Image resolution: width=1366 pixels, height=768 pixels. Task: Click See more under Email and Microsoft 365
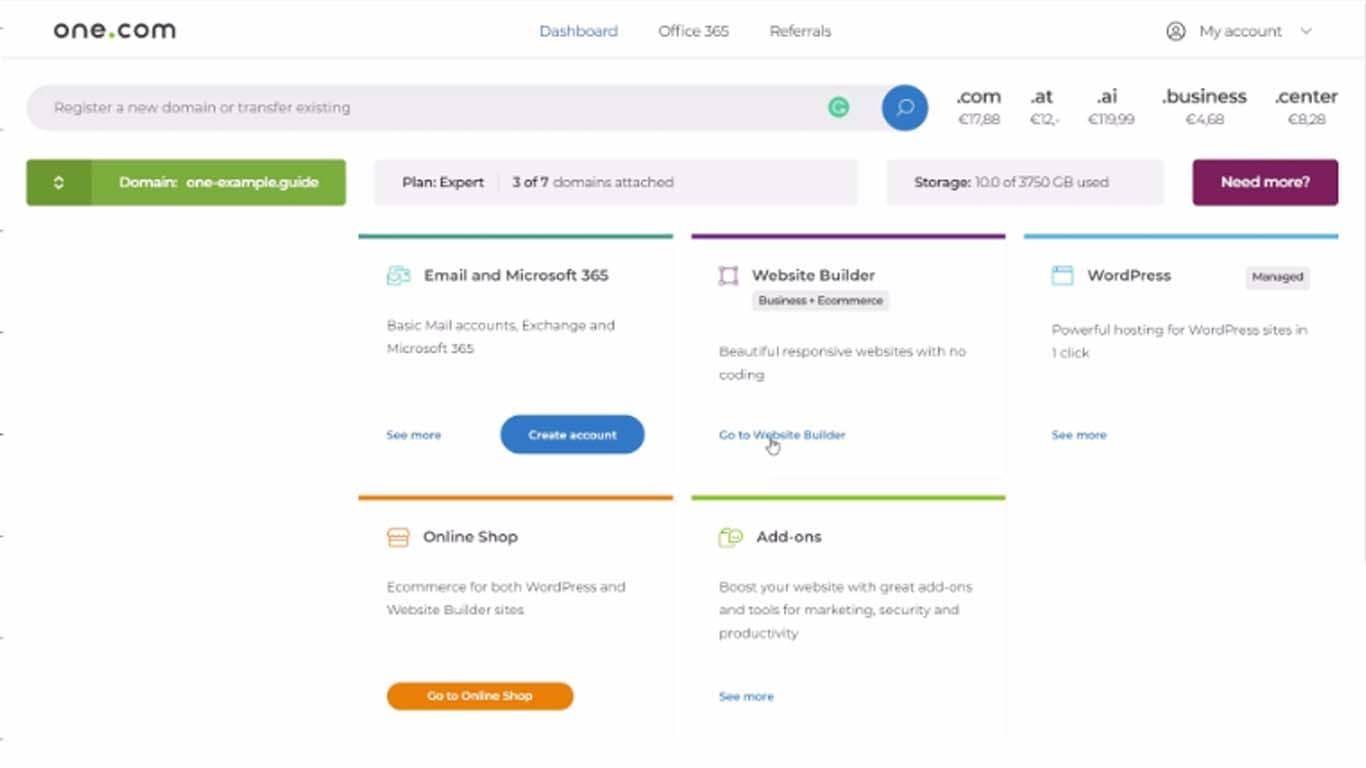coord(414,435)
